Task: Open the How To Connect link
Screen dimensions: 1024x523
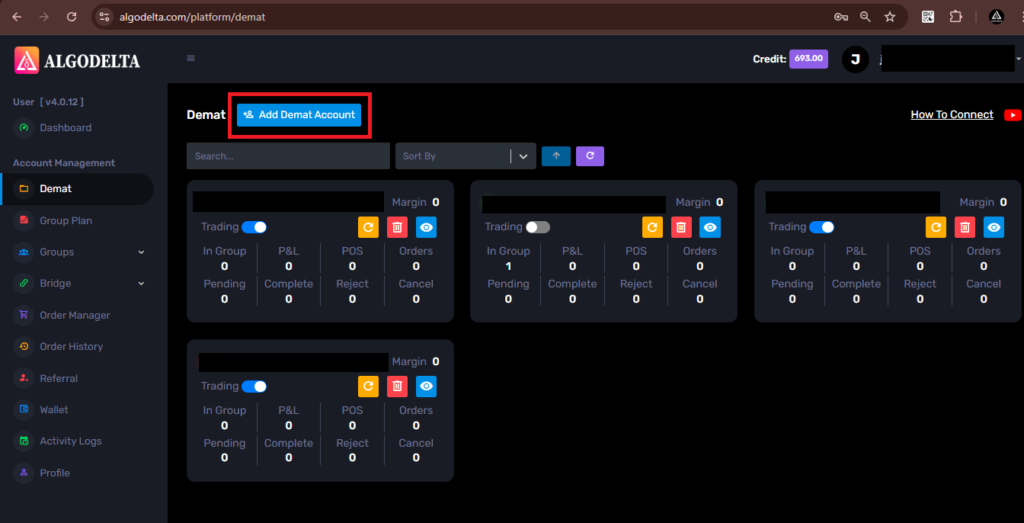Action: click(x=952, y=115)
